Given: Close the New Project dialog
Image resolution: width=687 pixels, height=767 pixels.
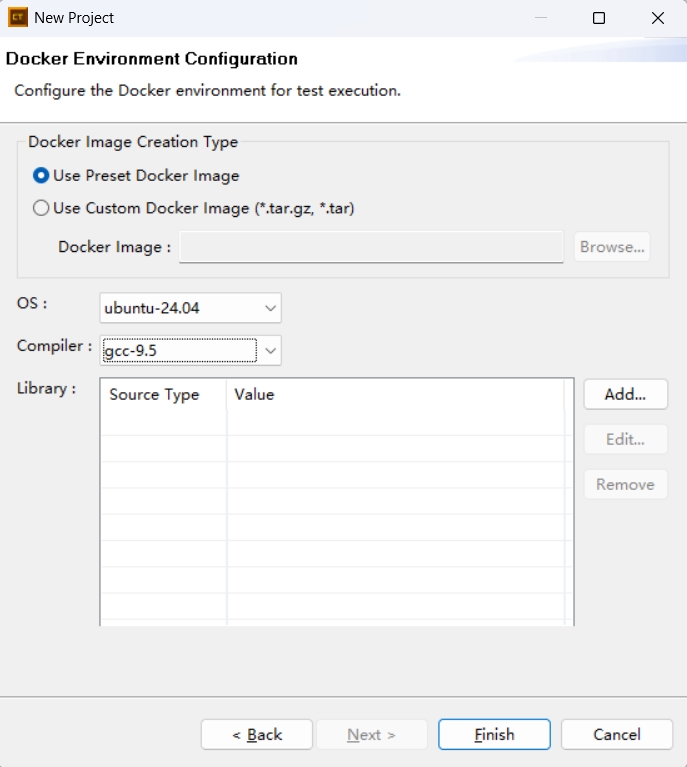Looking at the screenshot, I should (x=658, y=18).
